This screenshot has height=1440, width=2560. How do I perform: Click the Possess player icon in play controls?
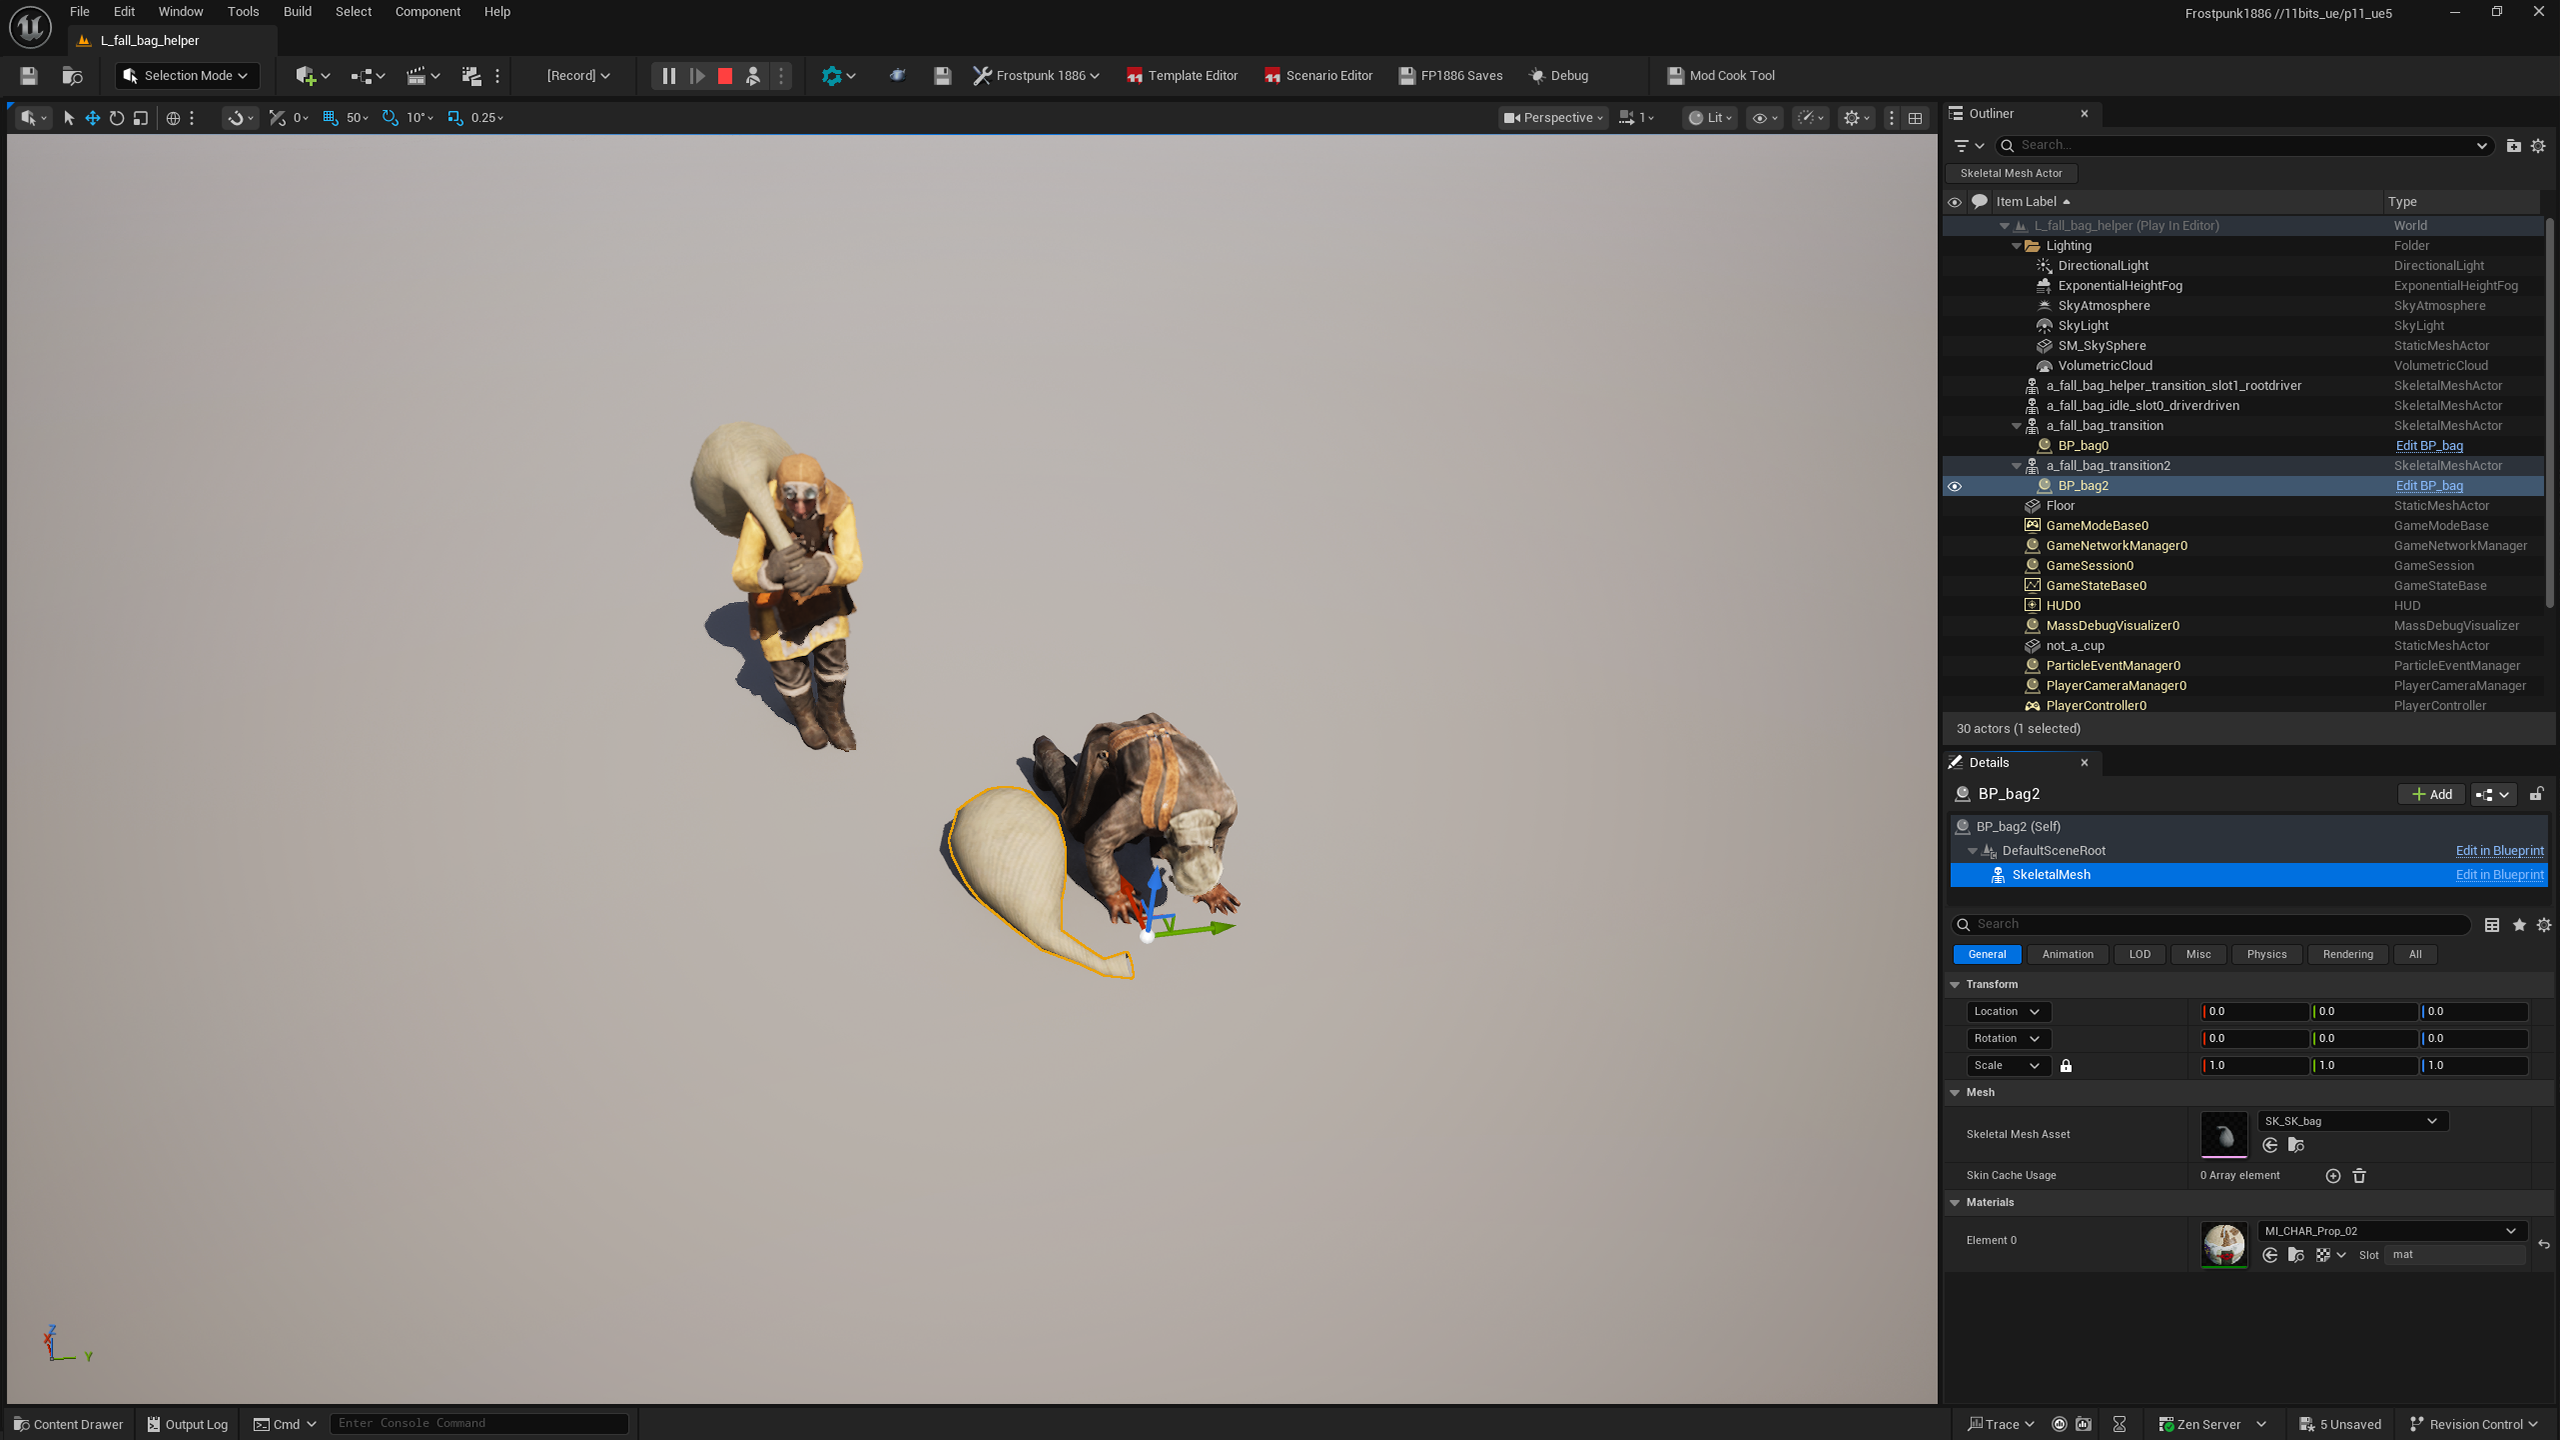click(753, 76)
